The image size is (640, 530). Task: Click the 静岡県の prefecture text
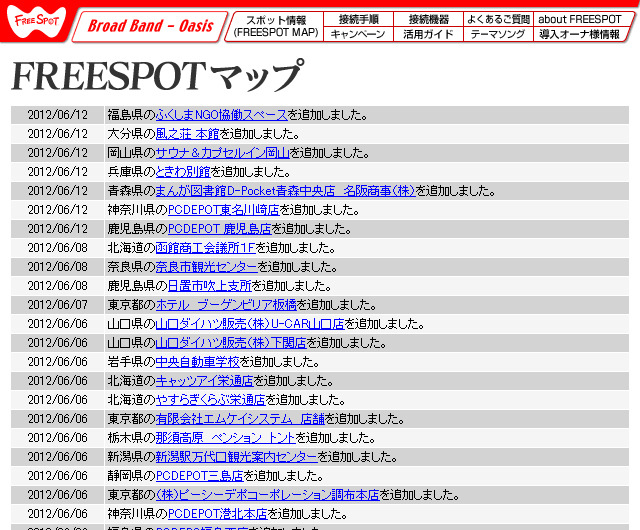tap(131, 475)
